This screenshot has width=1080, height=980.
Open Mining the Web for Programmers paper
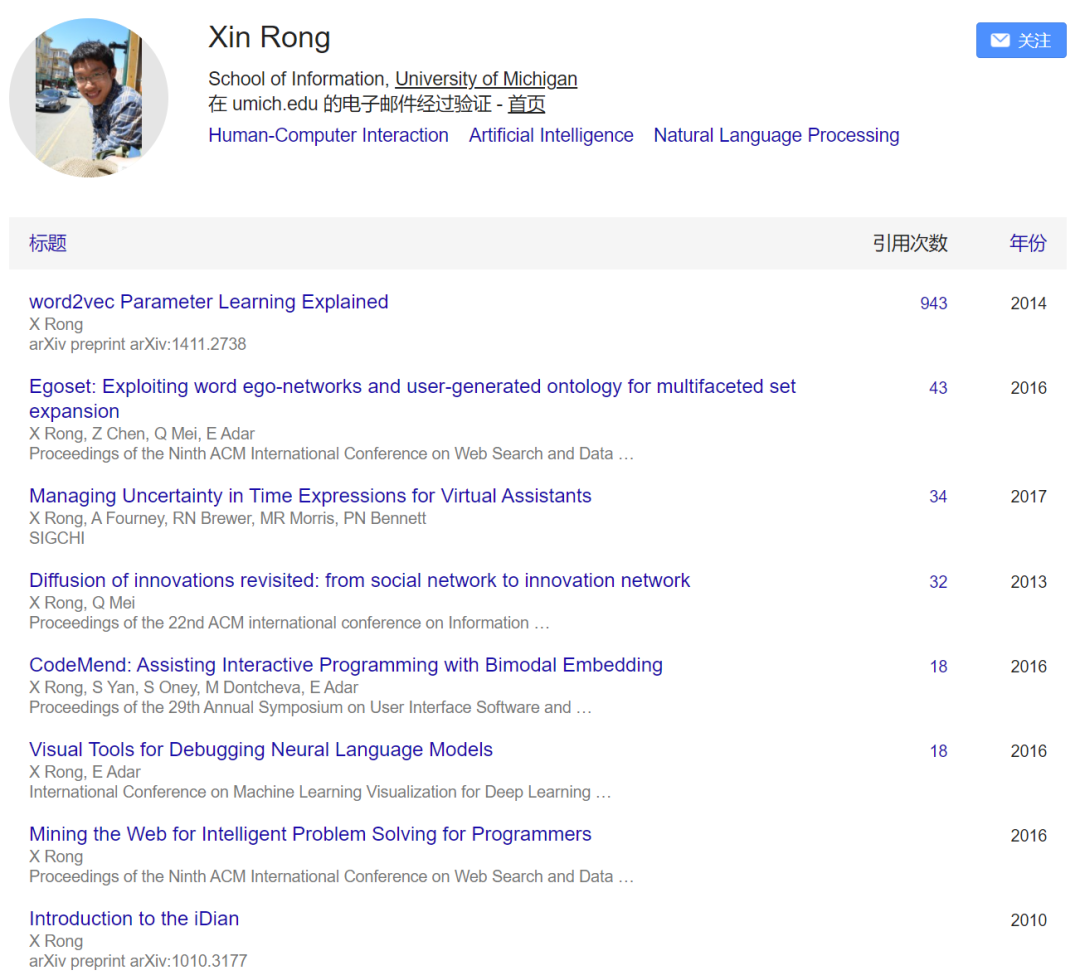tap(310, 834)
